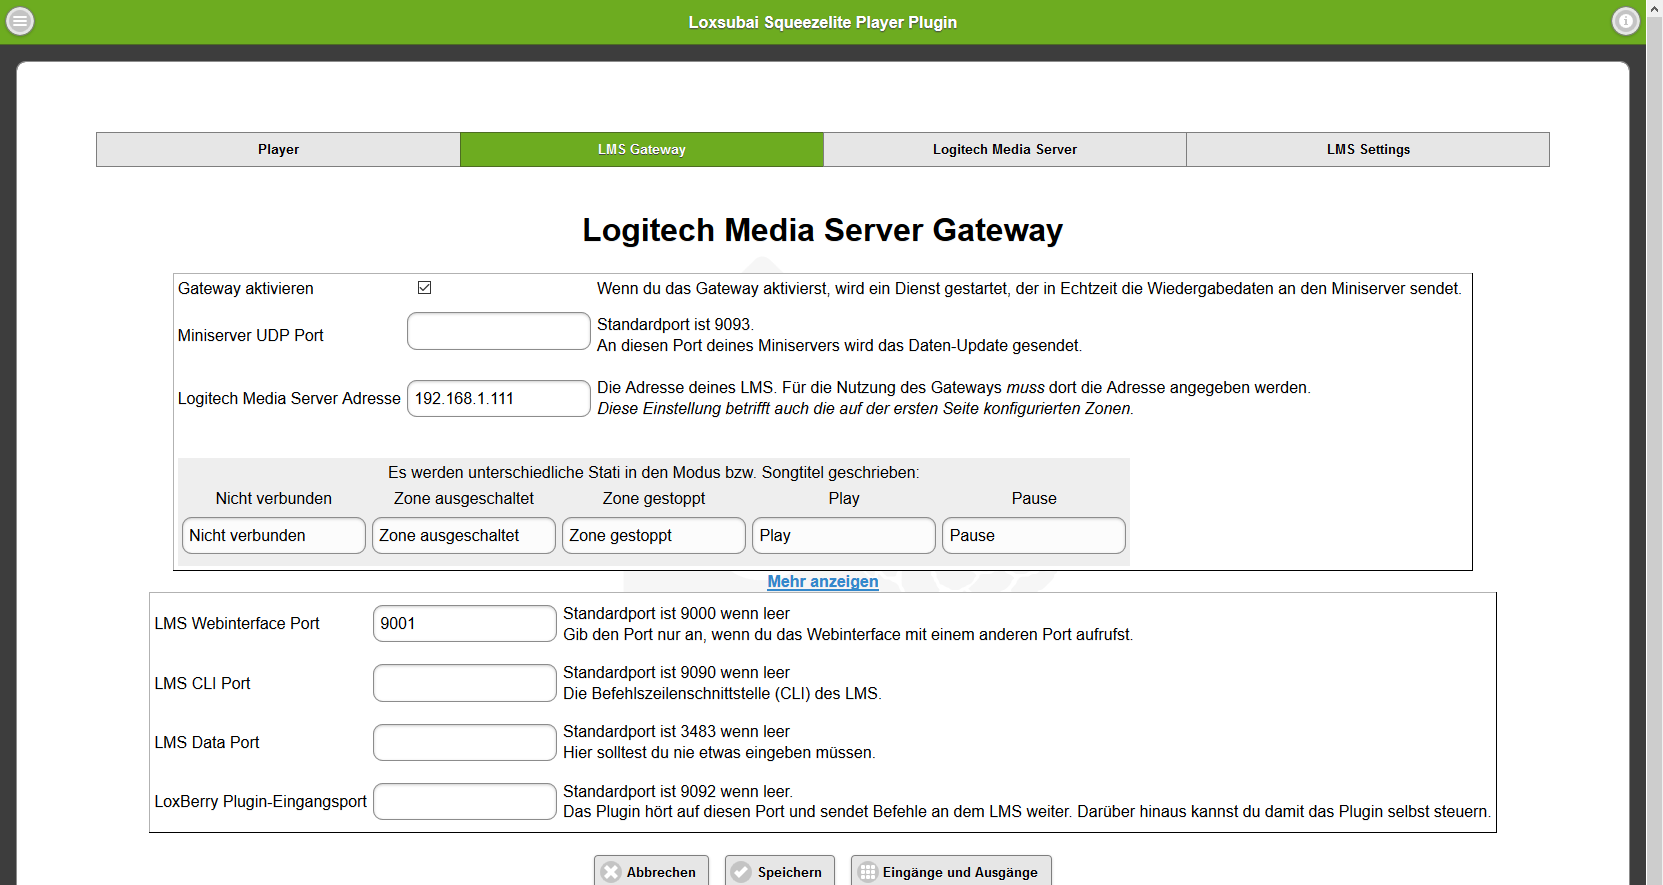Viewport: 1663px width, 885px height.
Task: Open the hamburger menu icon
Action: (20, 21)
